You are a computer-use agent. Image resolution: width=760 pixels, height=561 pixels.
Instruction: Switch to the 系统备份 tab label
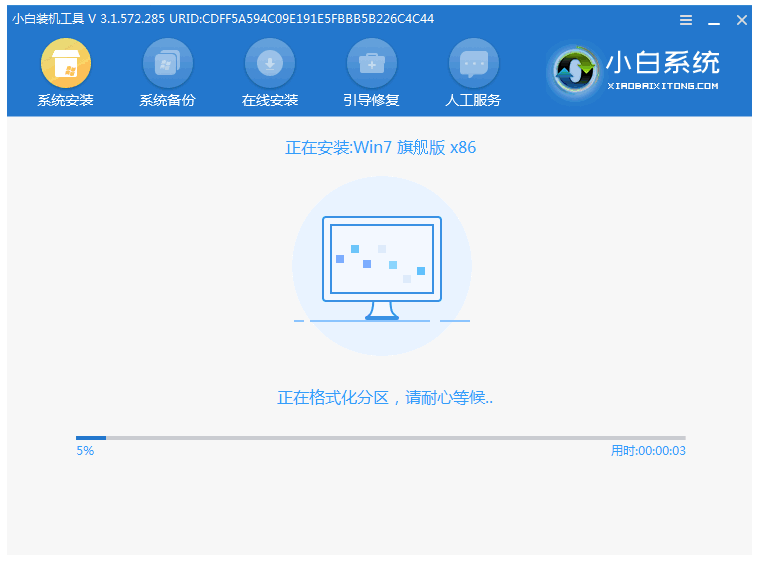167,100
